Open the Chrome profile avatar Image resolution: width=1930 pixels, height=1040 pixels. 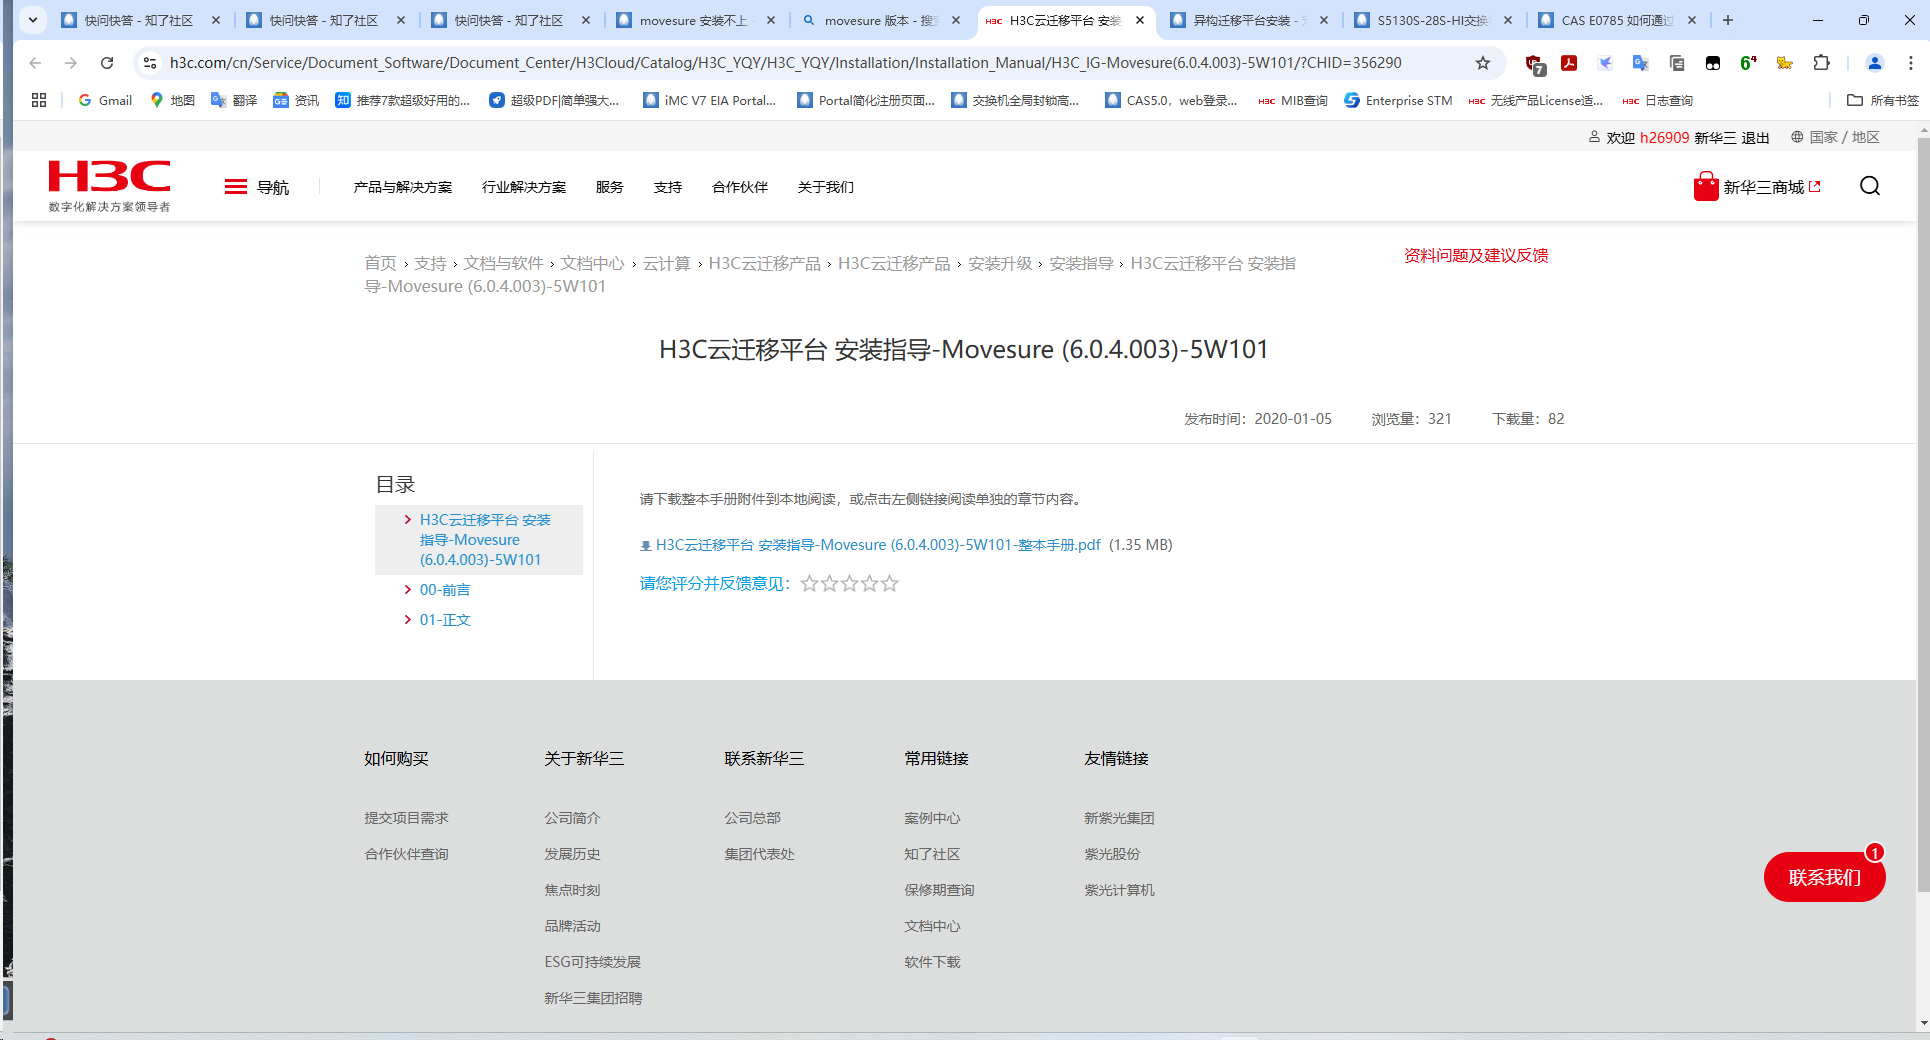tap(1875, 63)
